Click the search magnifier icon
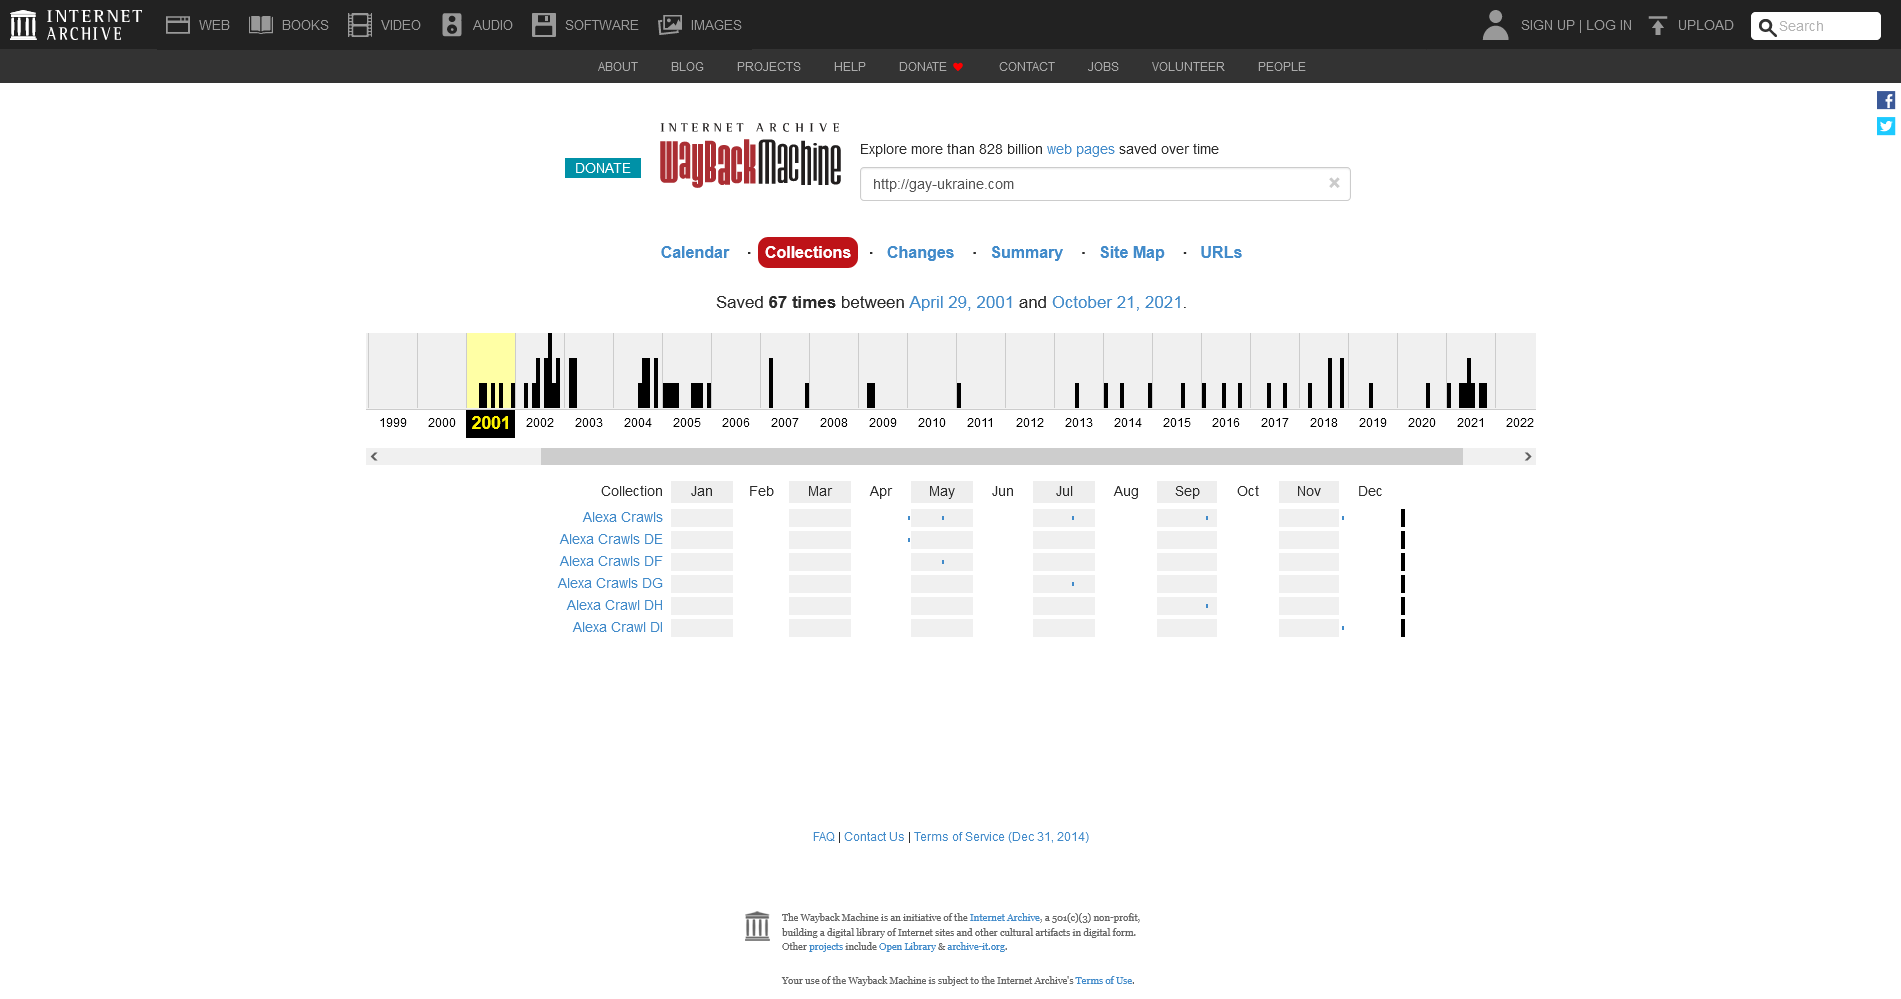This screenshot has width=1901, height=999. tap(1767, 27)
